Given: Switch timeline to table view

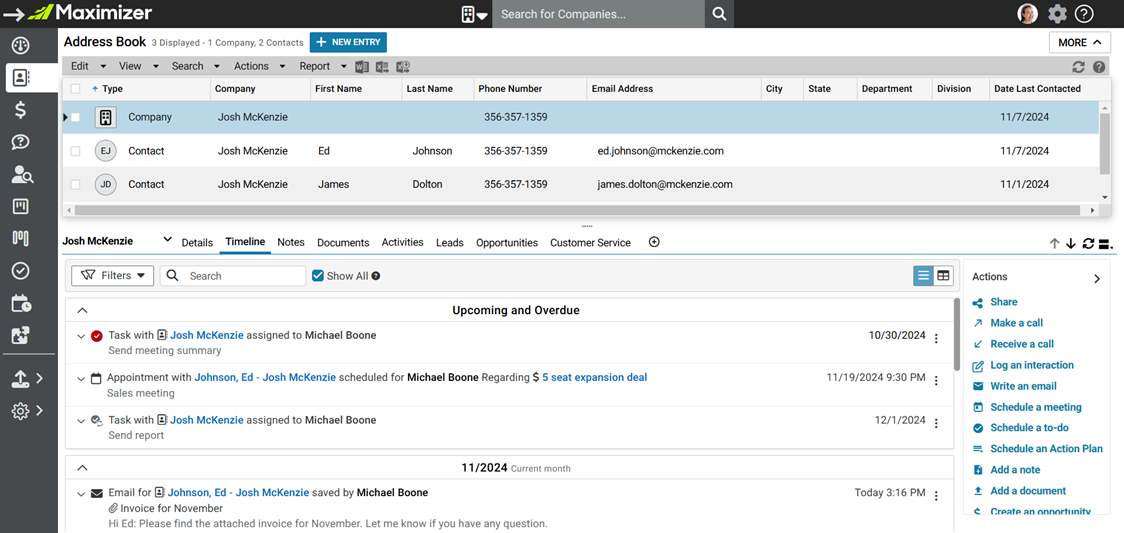Looking at the screenshot, I should tap(943, 276).
